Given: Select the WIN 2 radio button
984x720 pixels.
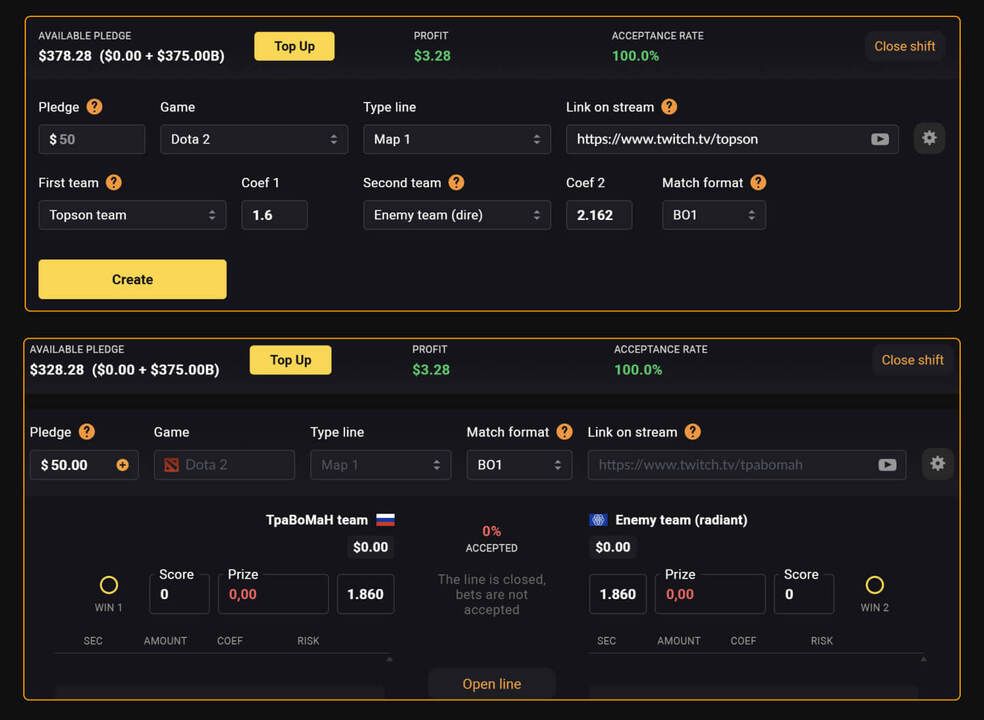Looking at the screenshot, I should click(x=874, y=585).
